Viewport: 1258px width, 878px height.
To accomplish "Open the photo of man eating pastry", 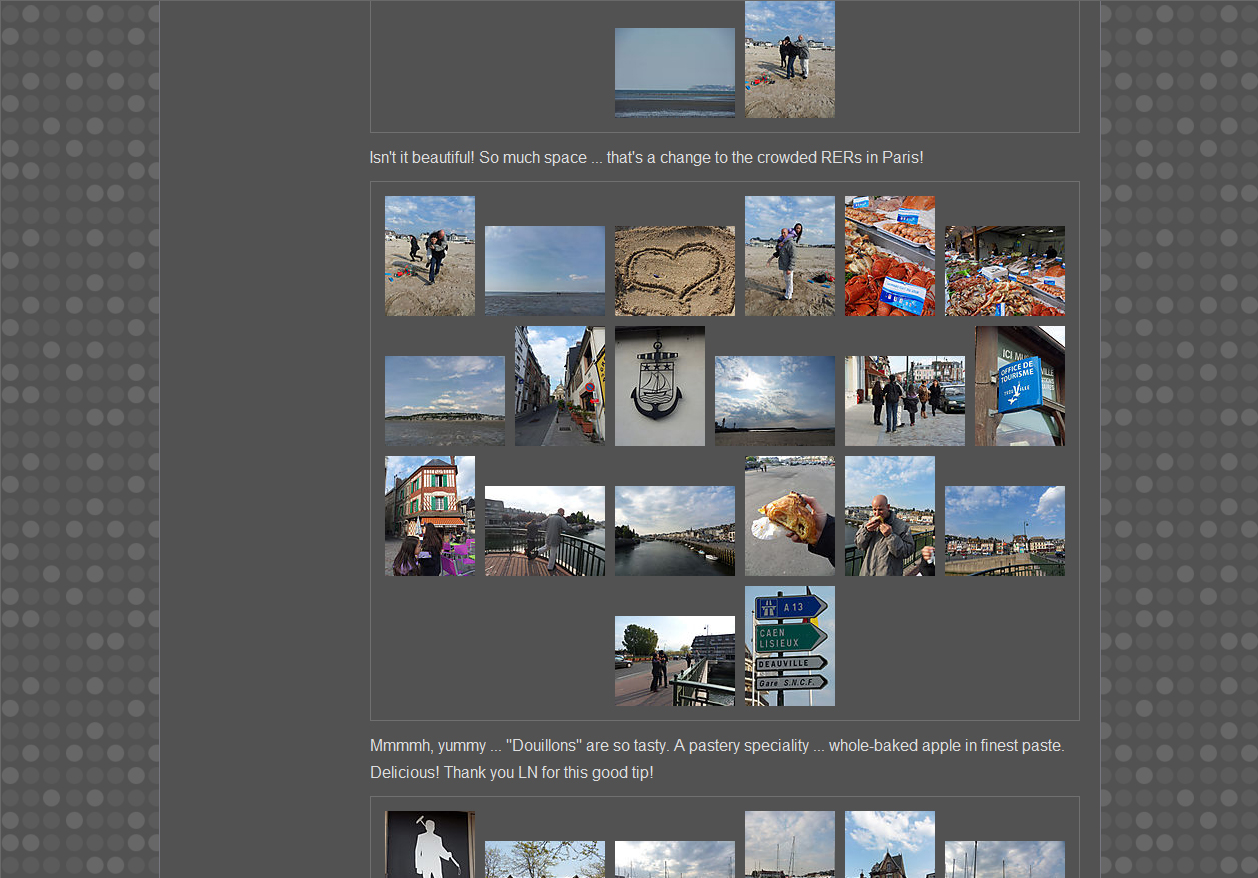I will coord(889,515).
